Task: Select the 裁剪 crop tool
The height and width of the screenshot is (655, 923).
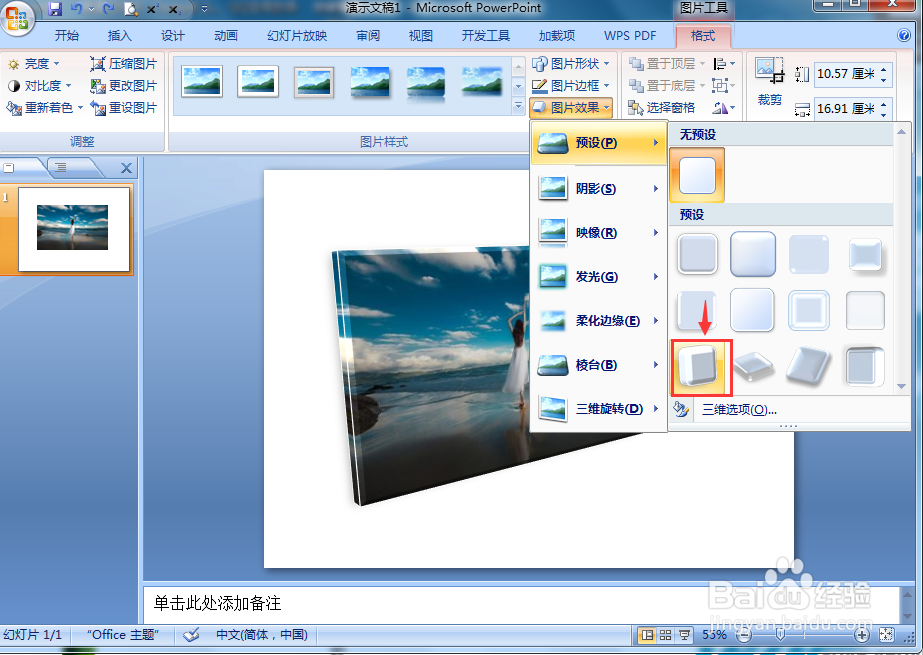Action: 770,82
